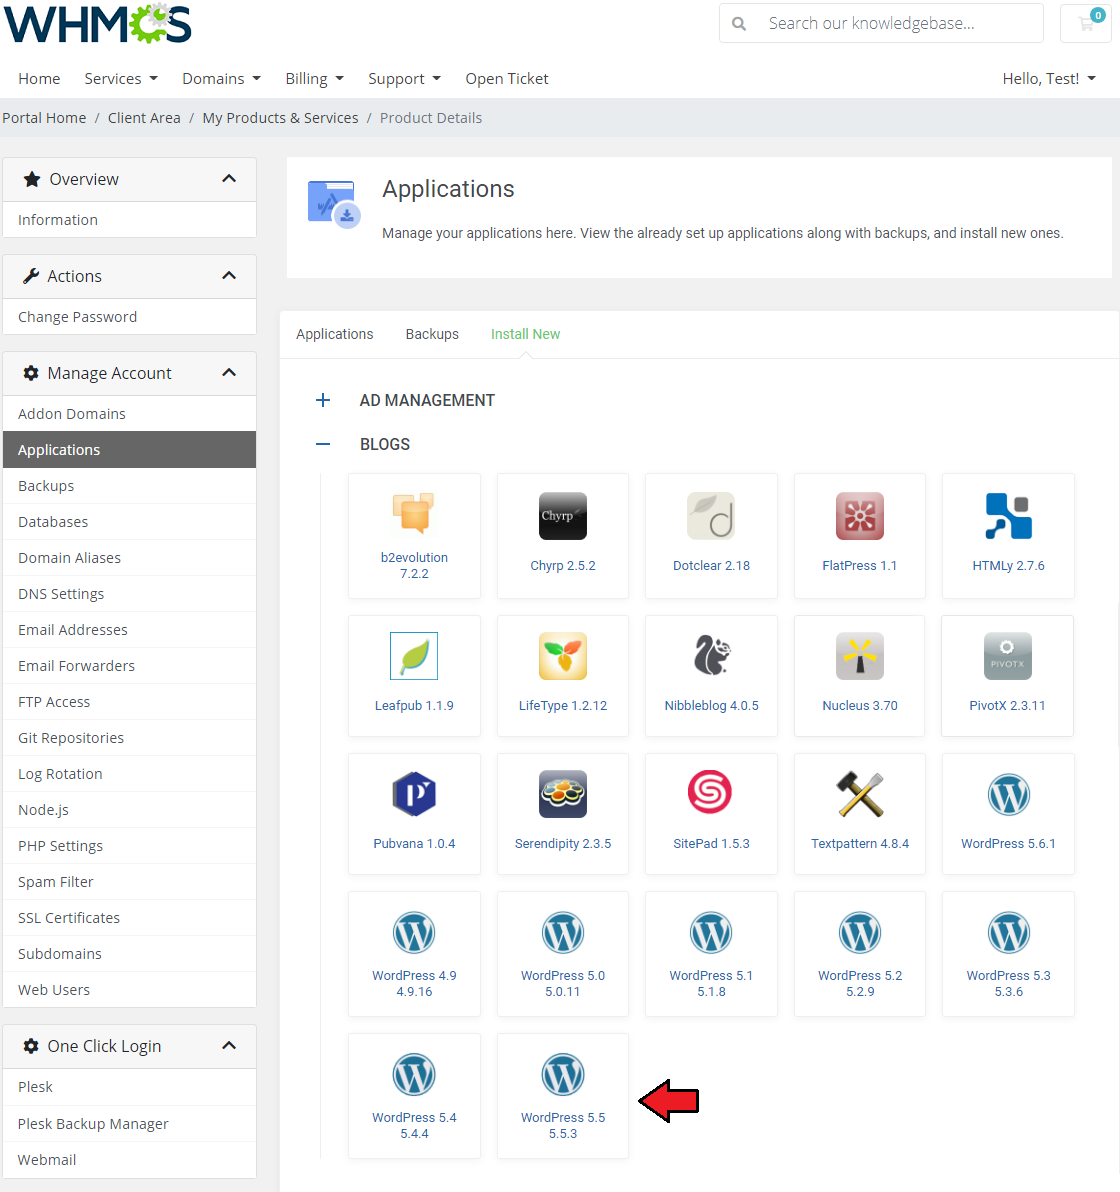The image size is (1120, 1192).
Task: Open Git Repositories in sidebar
Action: click(129, 737)
